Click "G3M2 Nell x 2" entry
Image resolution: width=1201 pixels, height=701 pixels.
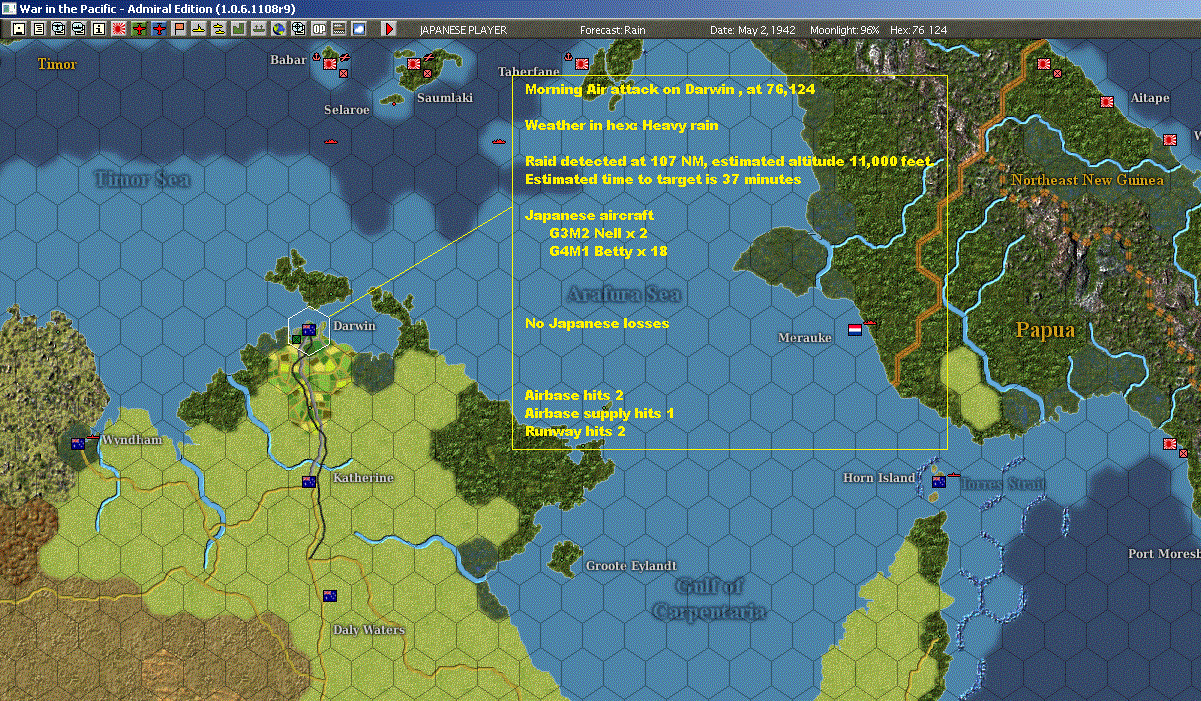pyautogui.click(x=599, y=234)
